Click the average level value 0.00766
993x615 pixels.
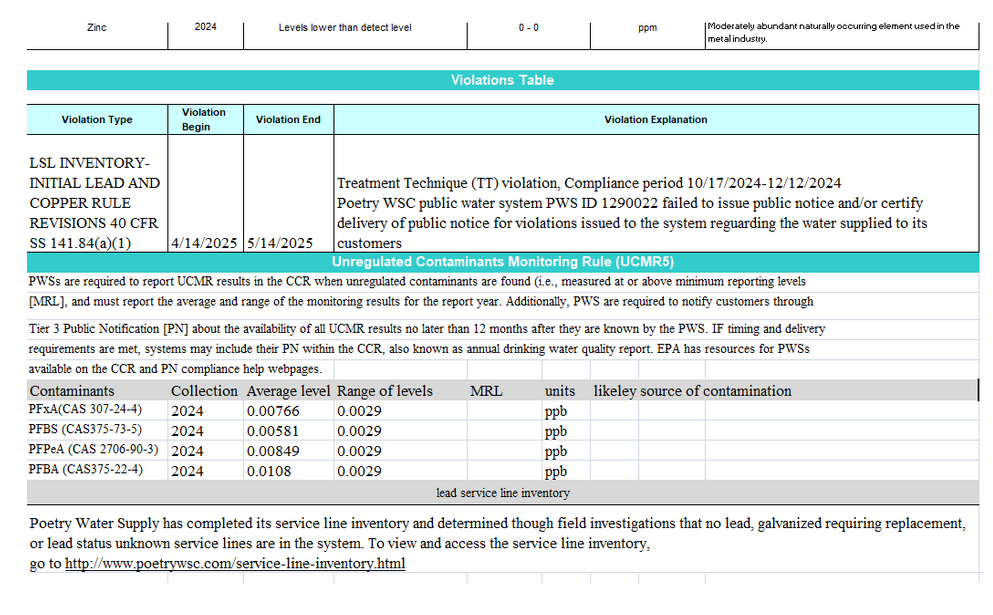click(273, 411)
